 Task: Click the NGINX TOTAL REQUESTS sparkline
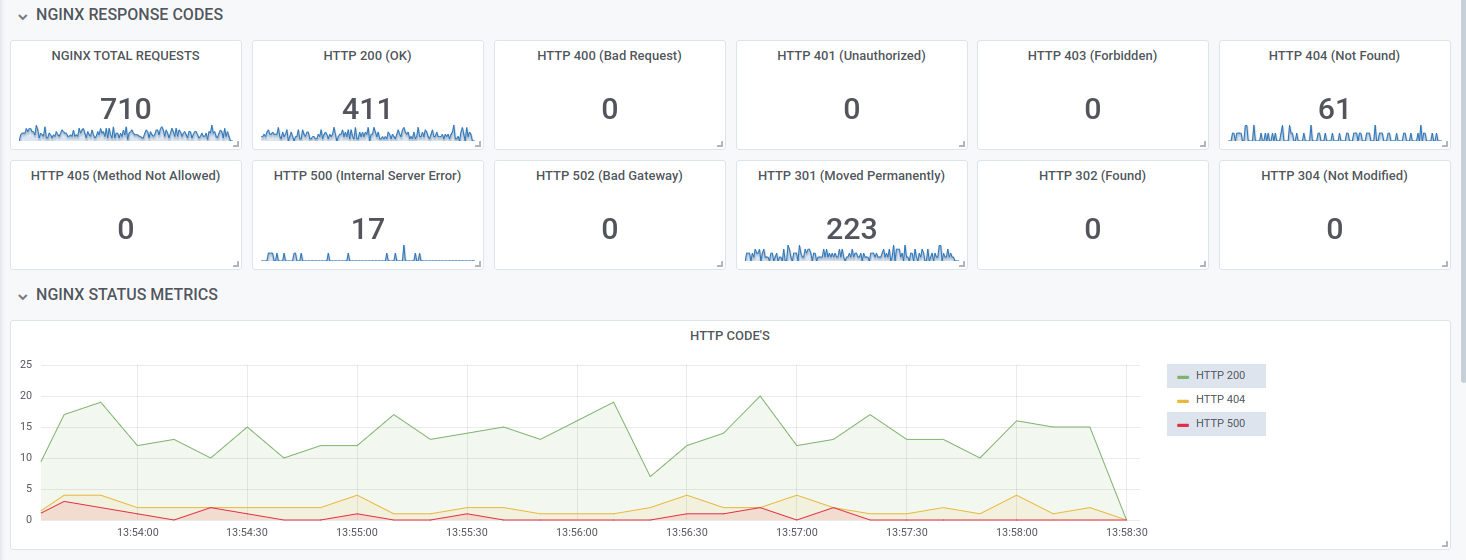(x=126, y=133)
